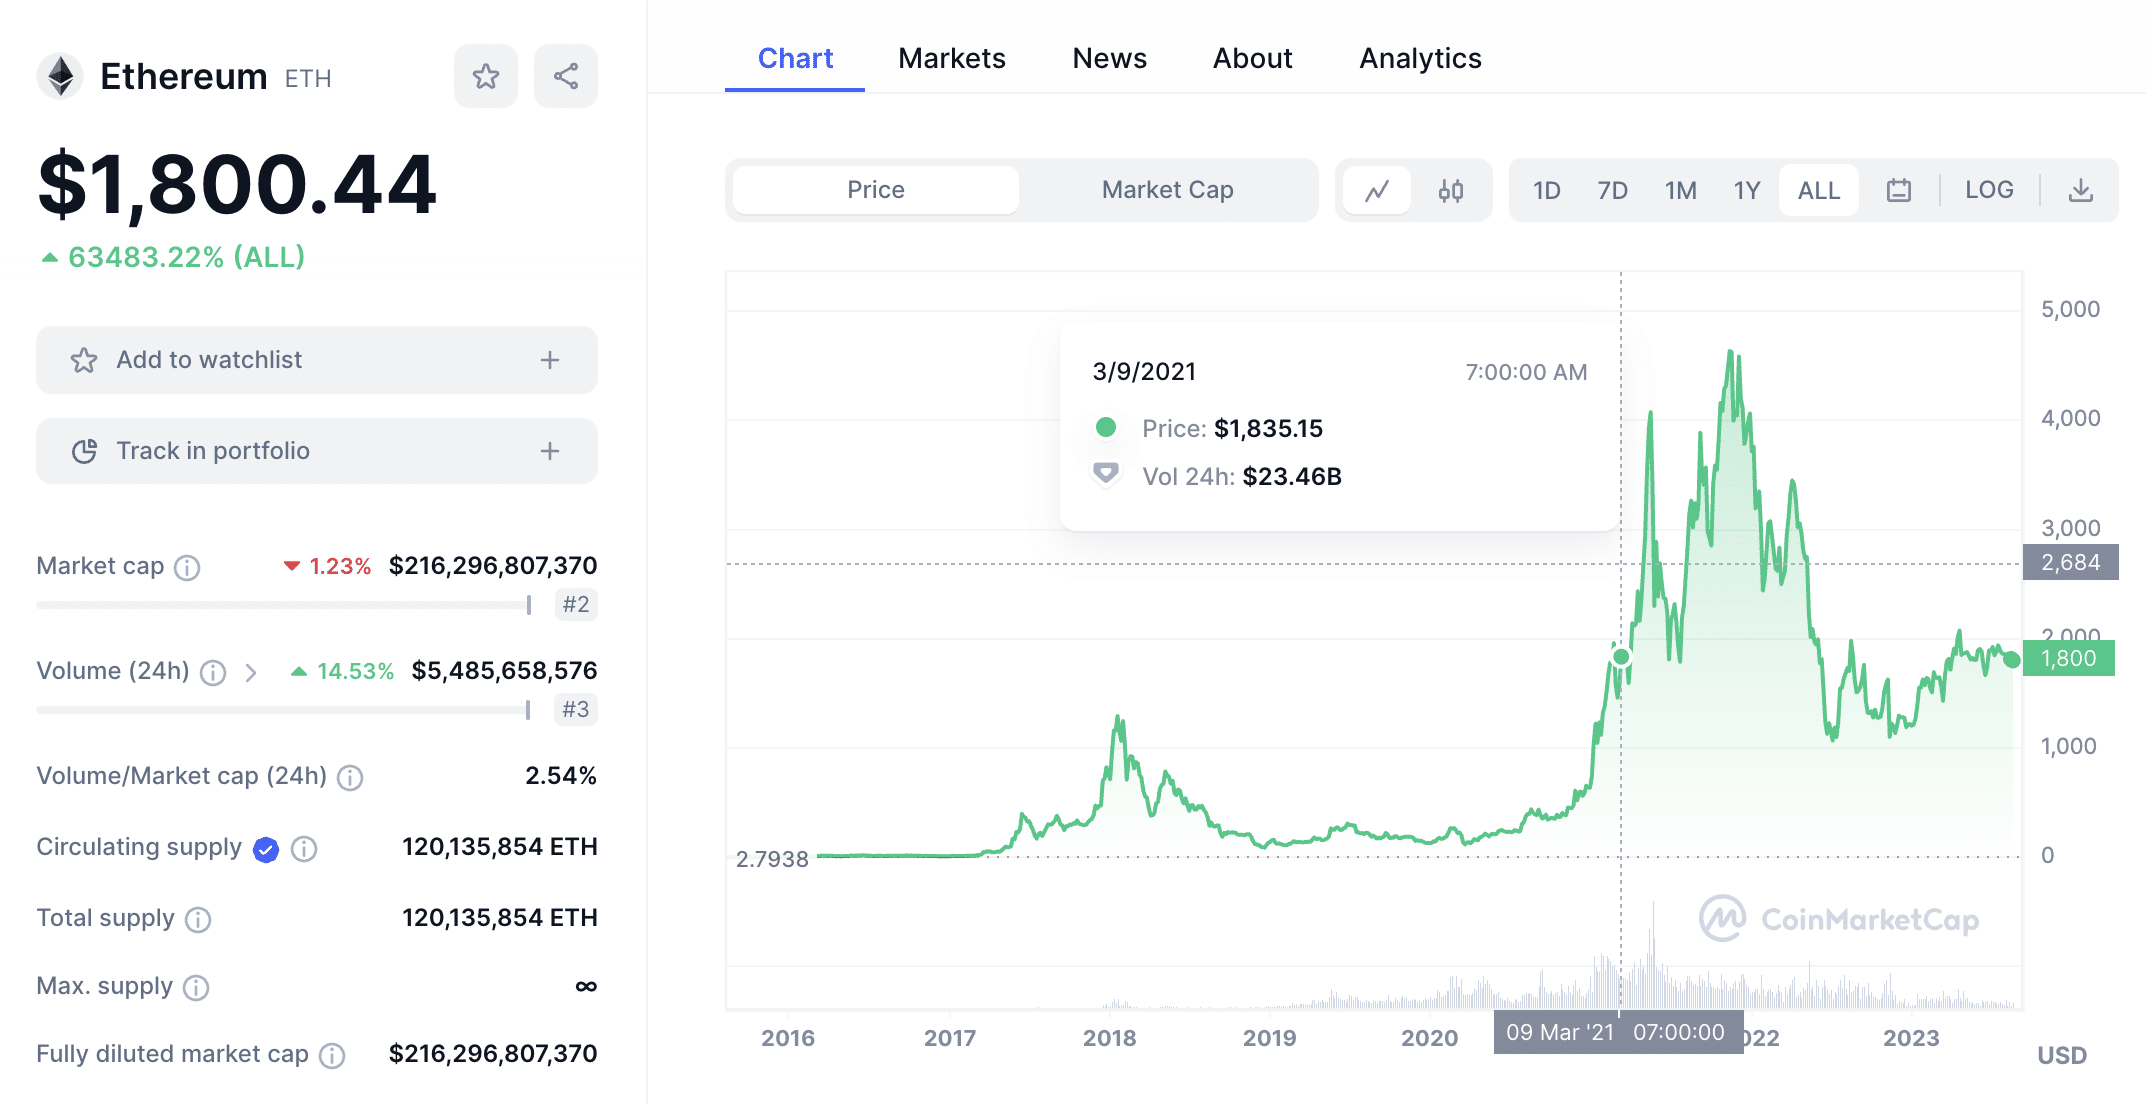Click the ETH ticker symbol

pyautogui.click(x=308, y=79)
